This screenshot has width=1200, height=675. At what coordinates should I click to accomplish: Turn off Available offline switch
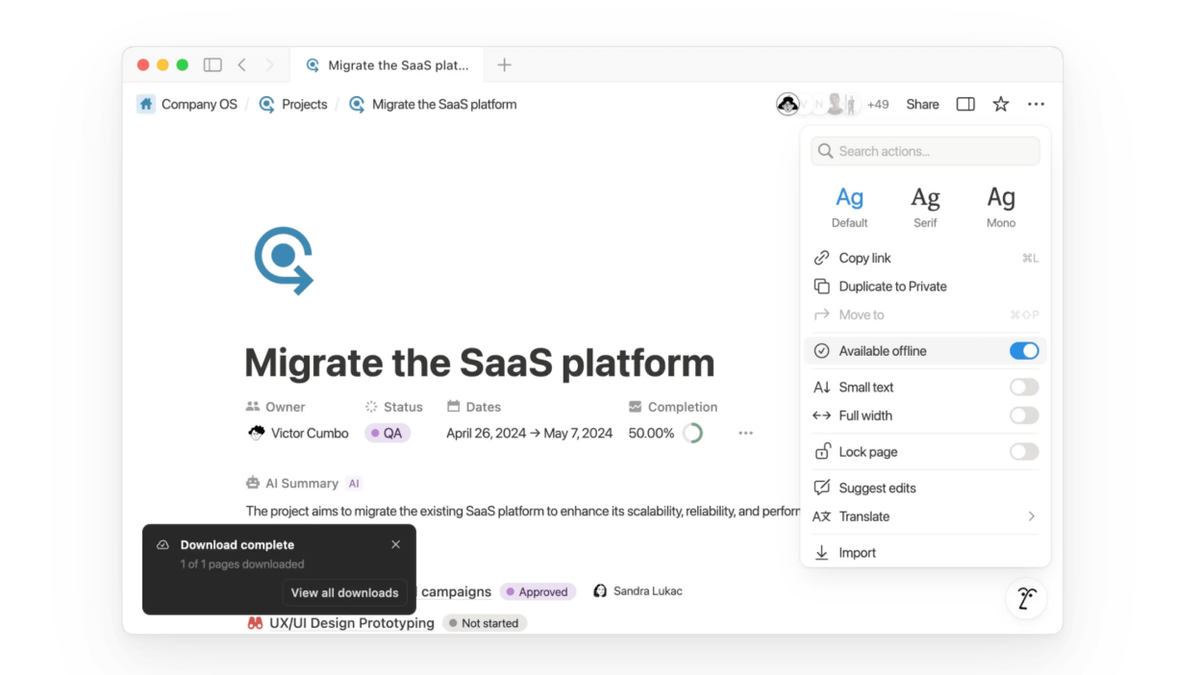pyautogui.click(x=1023, y=351)
